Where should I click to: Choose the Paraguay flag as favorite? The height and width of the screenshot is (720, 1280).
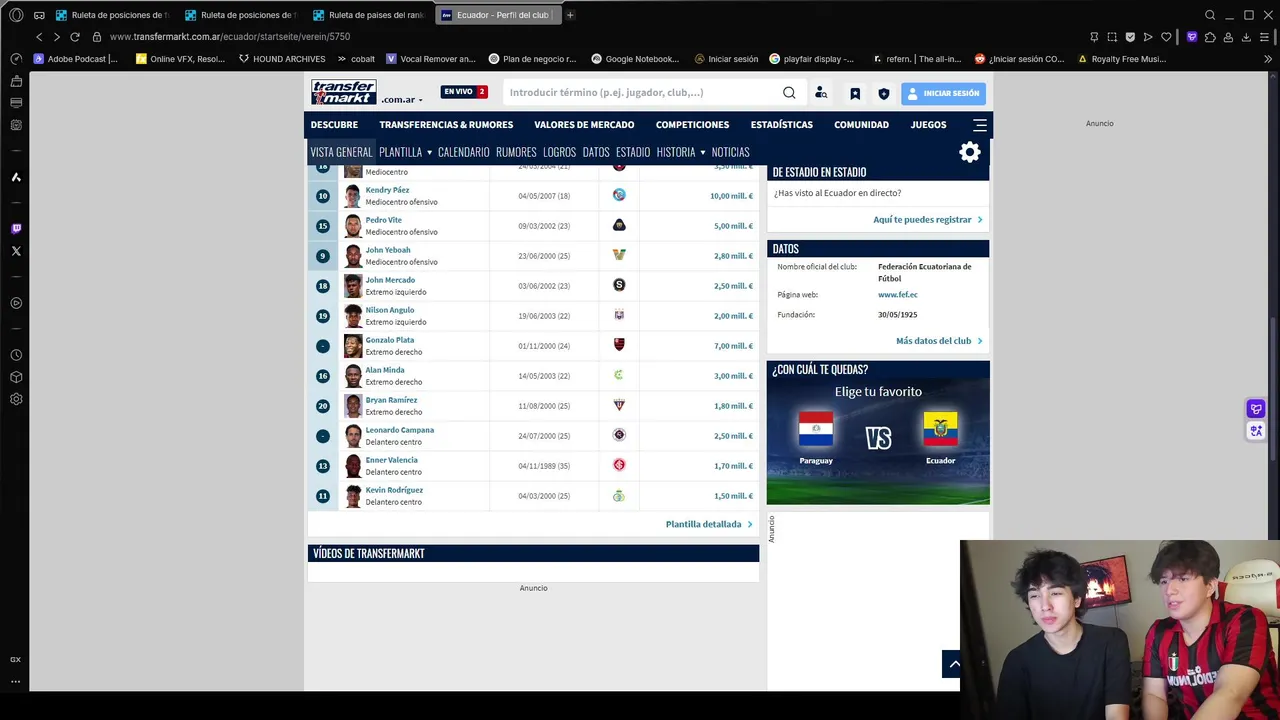(816, 429)
